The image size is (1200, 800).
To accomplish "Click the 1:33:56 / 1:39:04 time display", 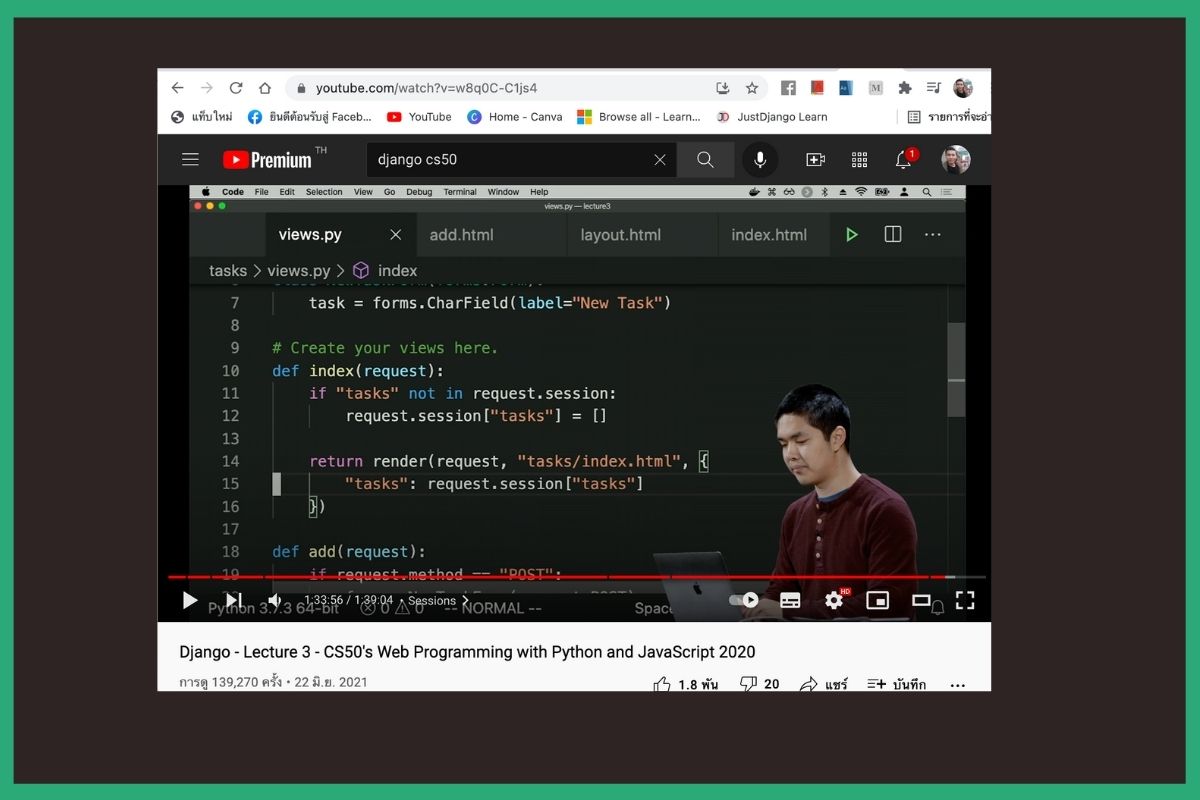I will (x=349, y=601).
